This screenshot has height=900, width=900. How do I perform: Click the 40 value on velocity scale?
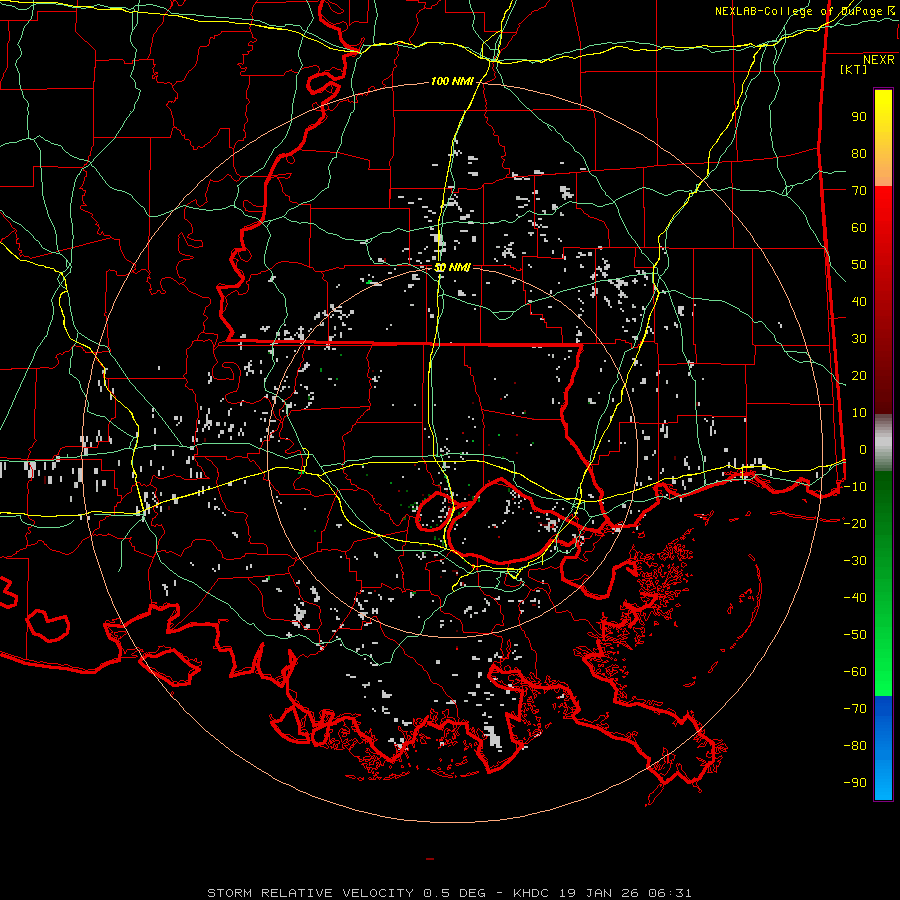click(x=859, y=301)
